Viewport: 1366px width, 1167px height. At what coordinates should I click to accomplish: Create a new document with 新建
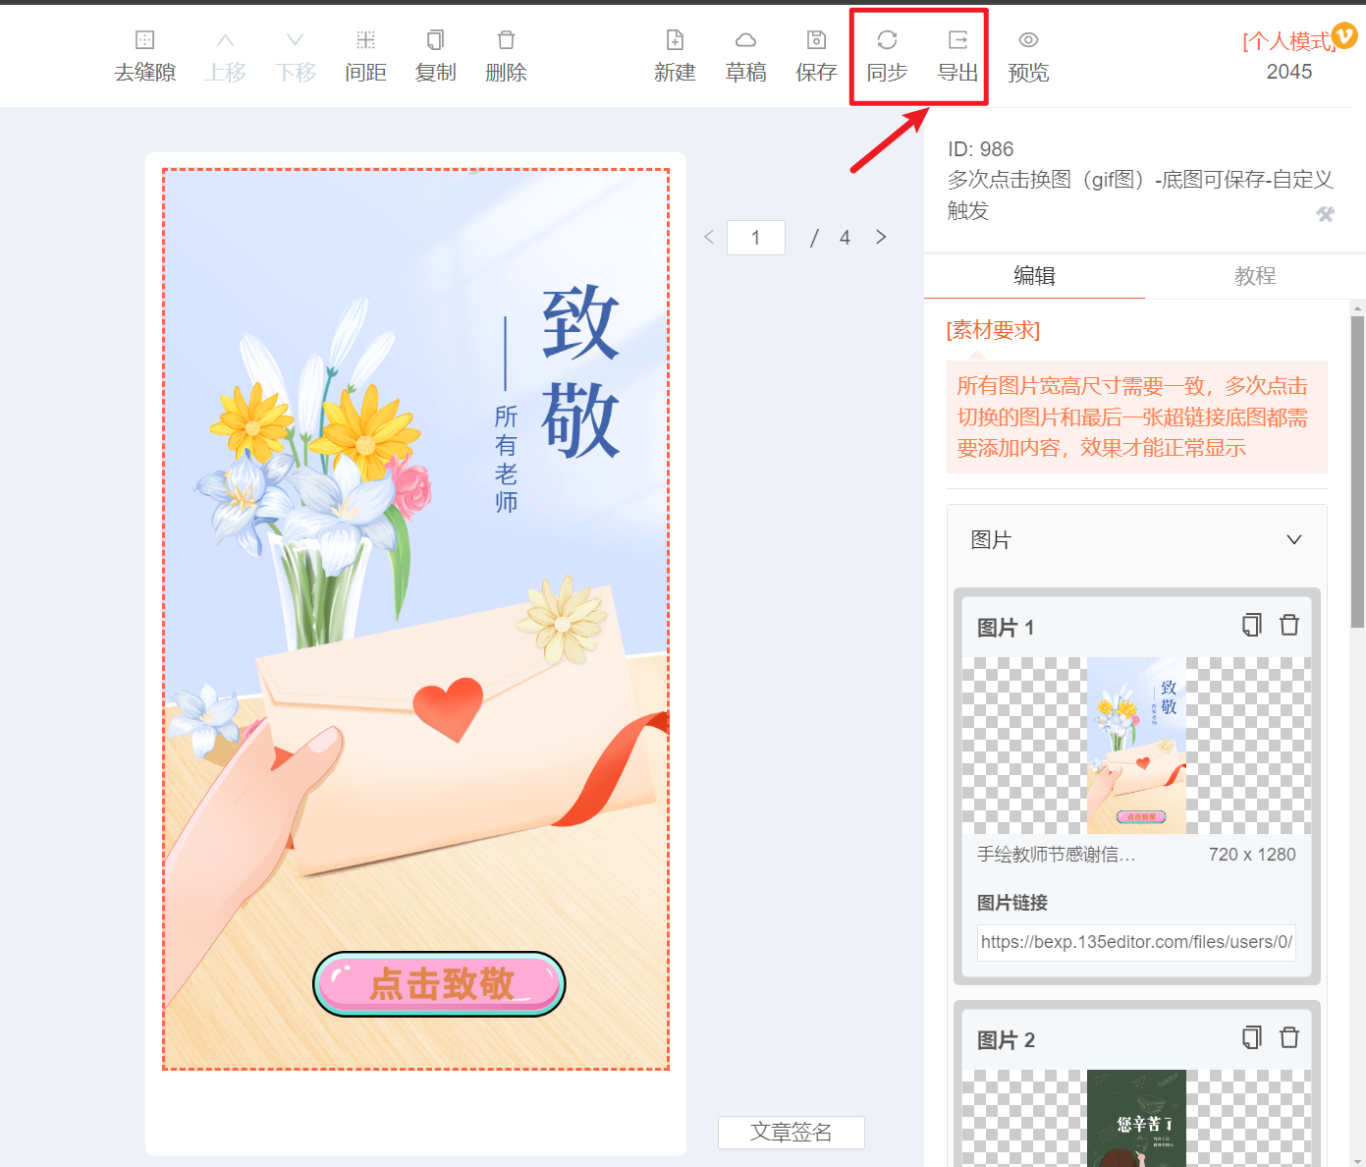click(675, 56)
